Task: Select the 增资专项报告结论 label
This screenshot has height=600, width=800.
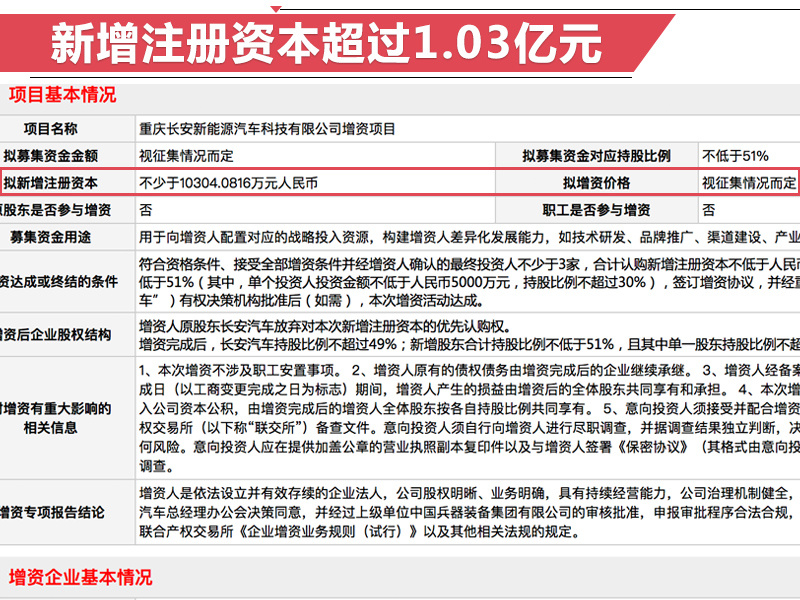Action: coord(52,512)
